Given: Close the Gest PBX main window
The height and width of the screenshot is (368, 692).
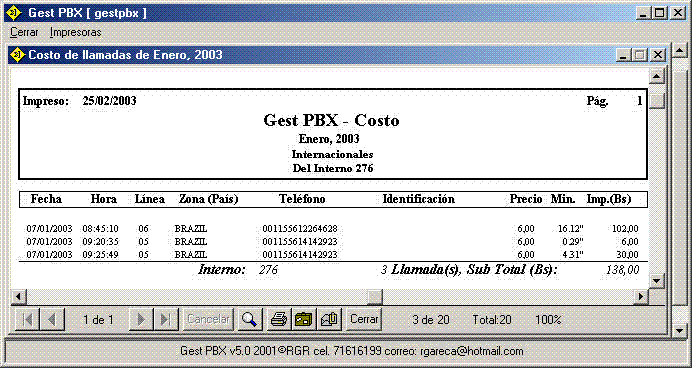Looking at the screenshot, I should pyautogui.click(x=677, y=13).
